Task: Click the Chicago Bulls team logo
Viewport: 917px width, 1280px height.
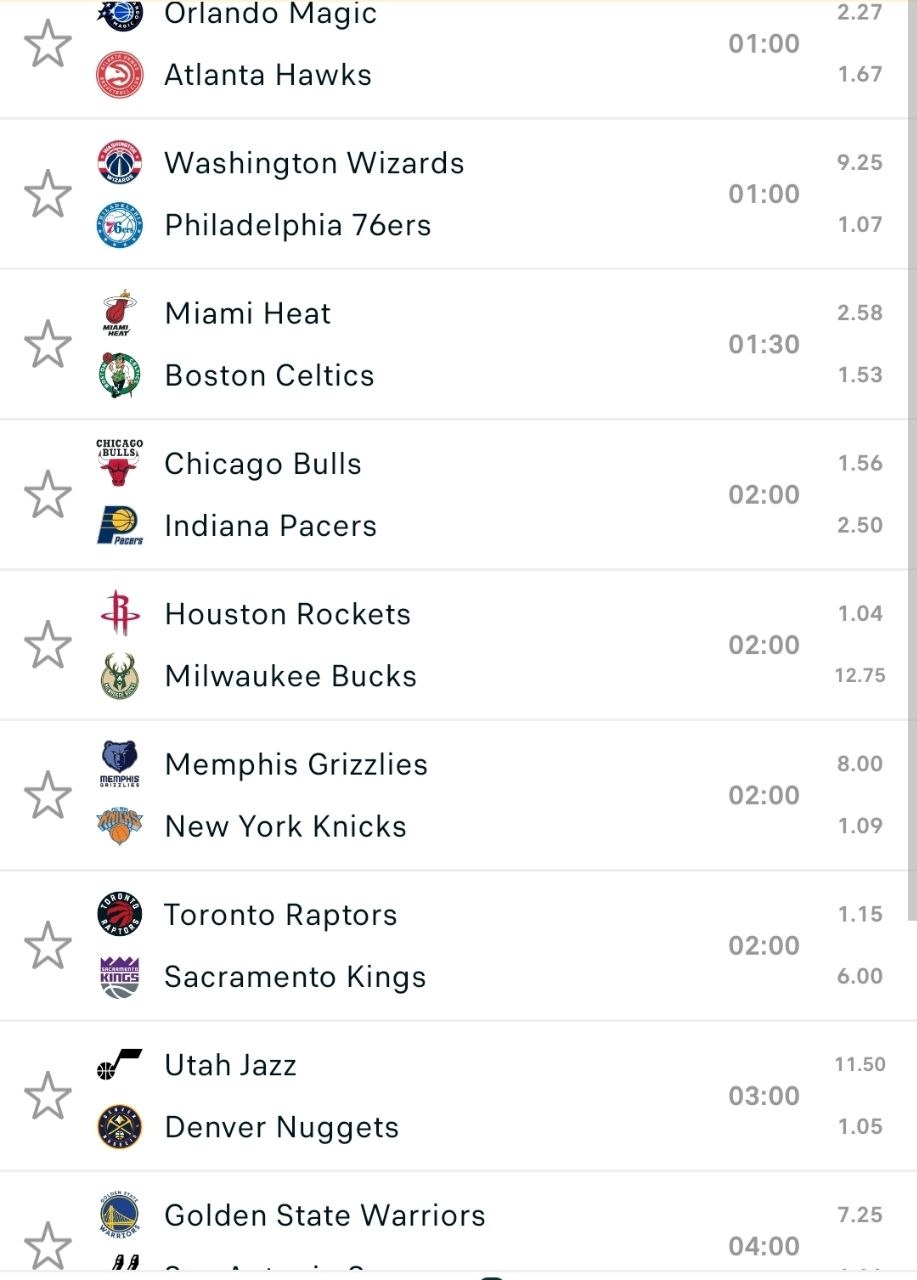Action: (120, 463)
